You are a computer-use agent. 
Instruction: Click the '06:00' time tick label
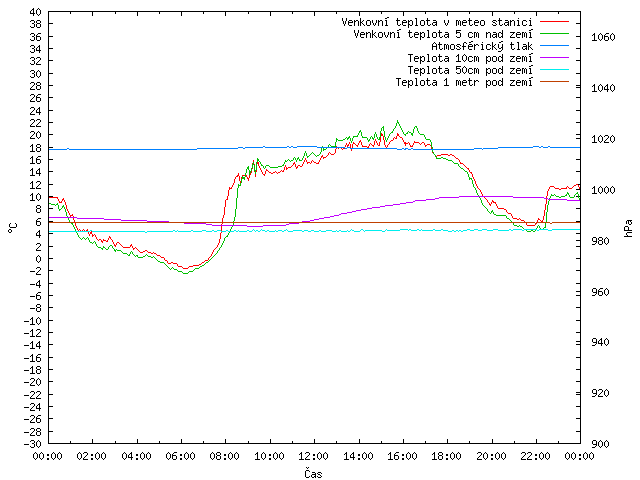click(x=180, y=456)
